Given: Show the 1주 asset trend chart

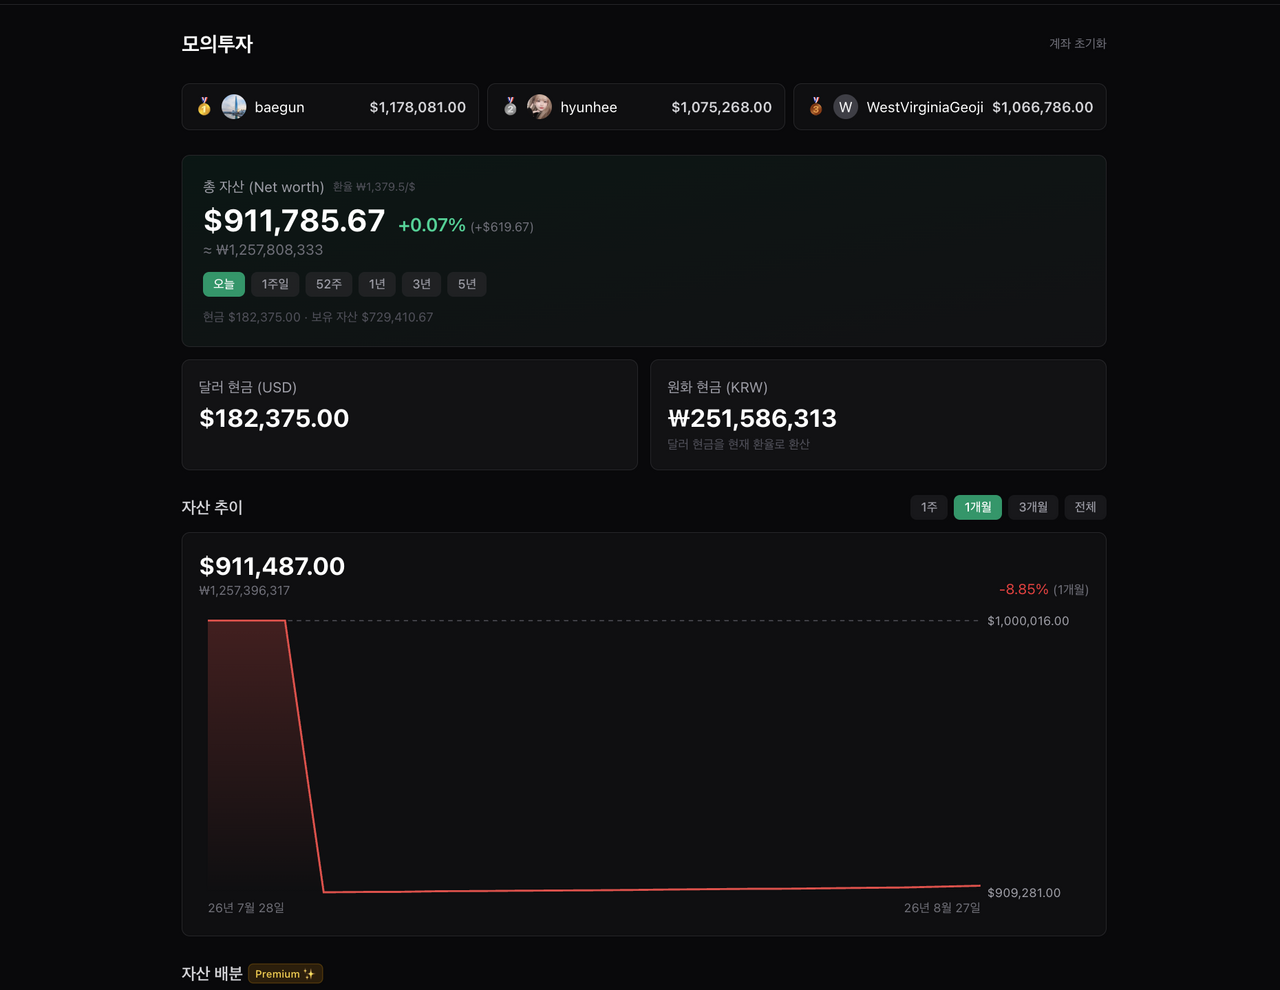Looking at the screenshot, I should (929, 507).
